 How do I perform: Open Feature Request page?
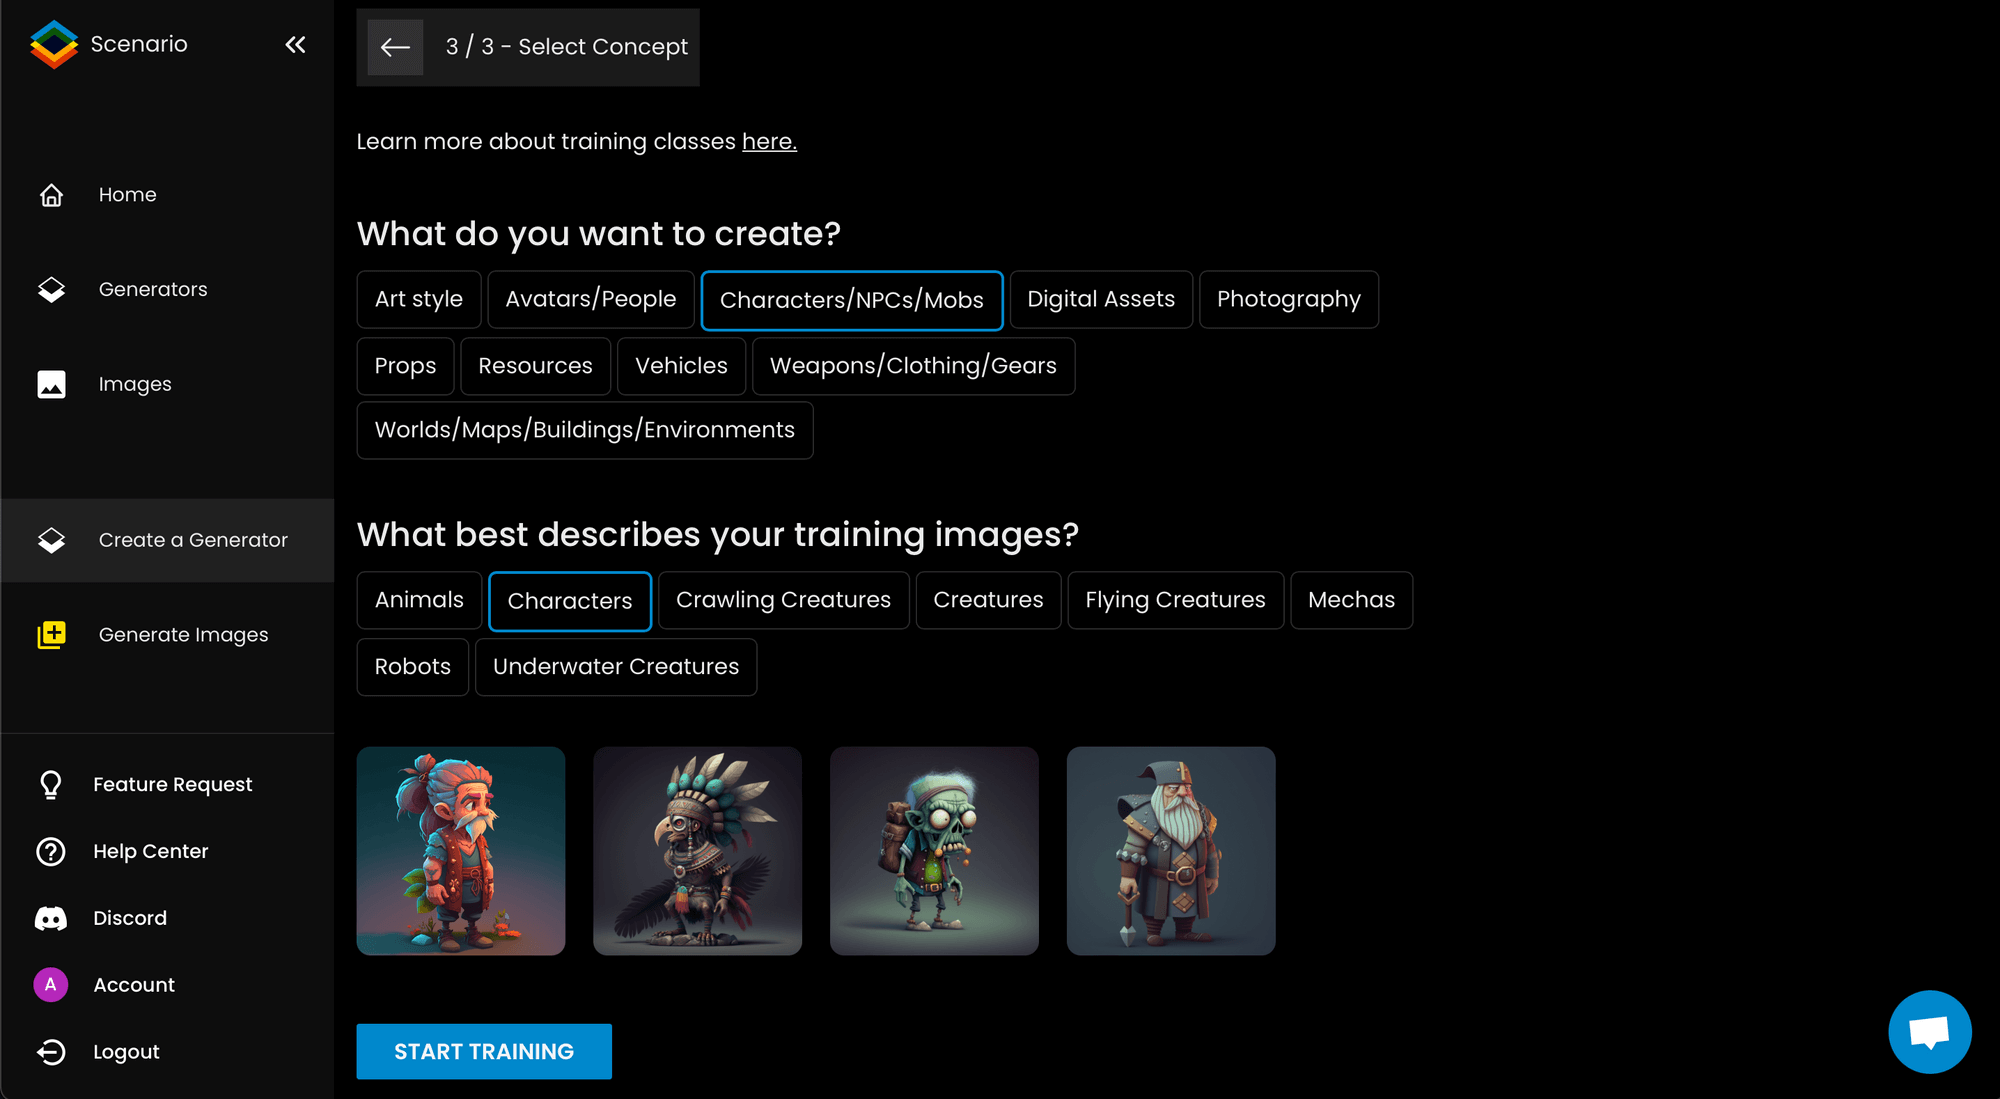click(x=172, y=784)
